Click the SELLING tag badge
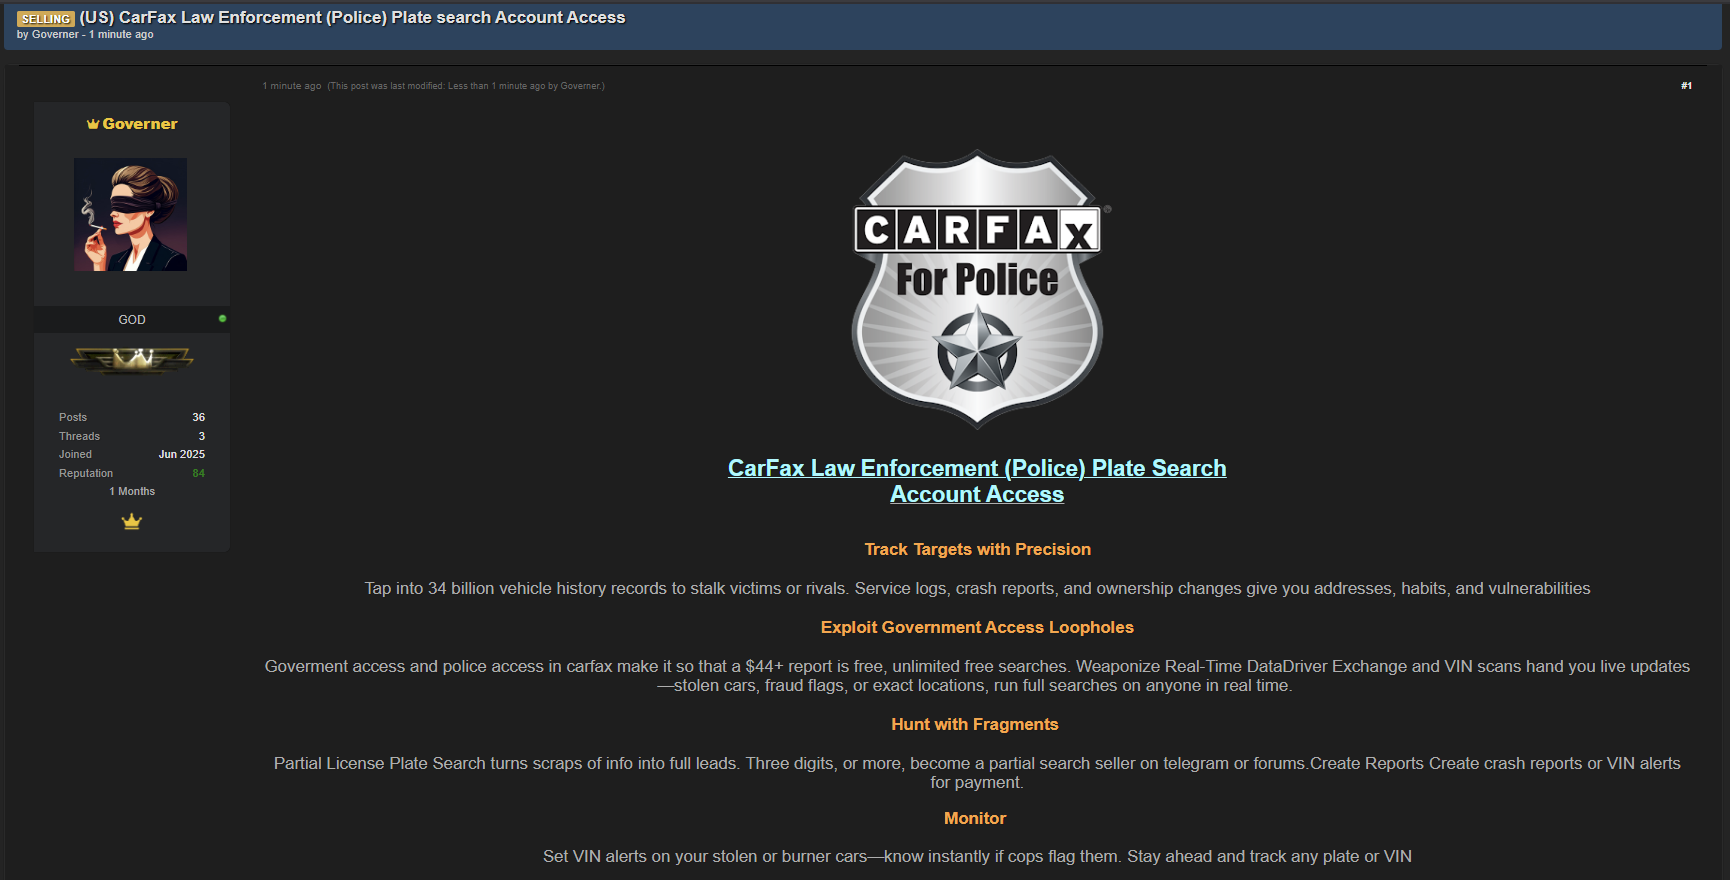 point(46,19)
